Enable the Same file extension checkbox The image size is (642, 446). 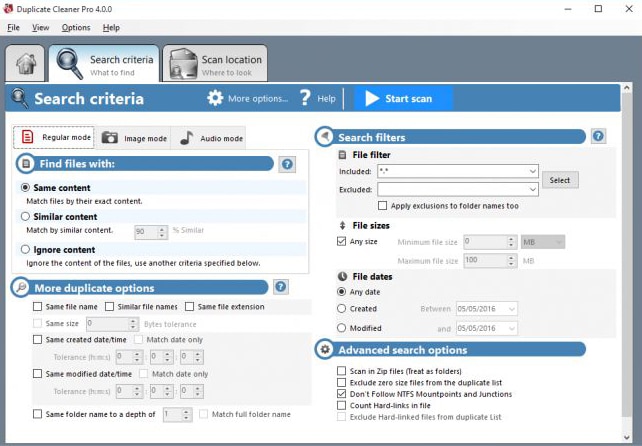[189, 306]
